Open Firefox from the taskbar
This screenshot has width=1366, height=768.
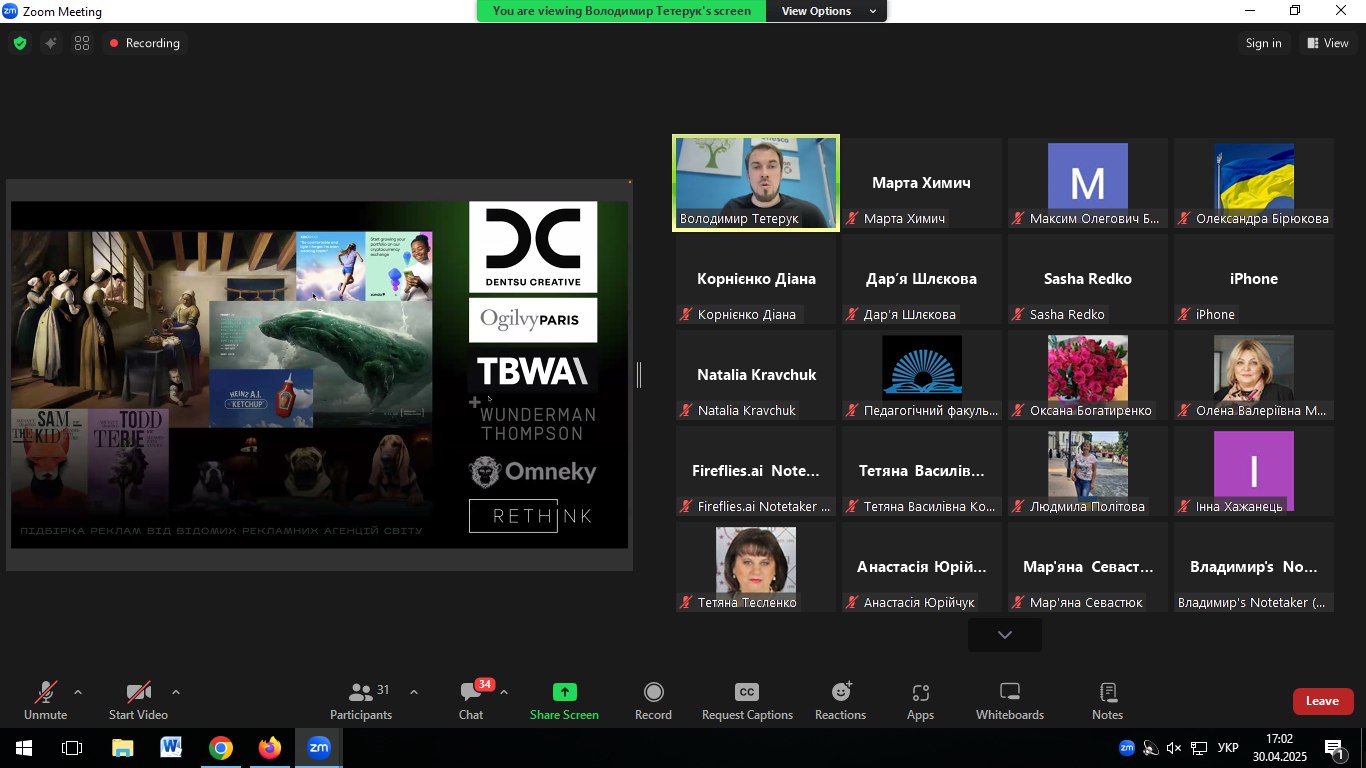pyautogui.click(x=269, y=748)
